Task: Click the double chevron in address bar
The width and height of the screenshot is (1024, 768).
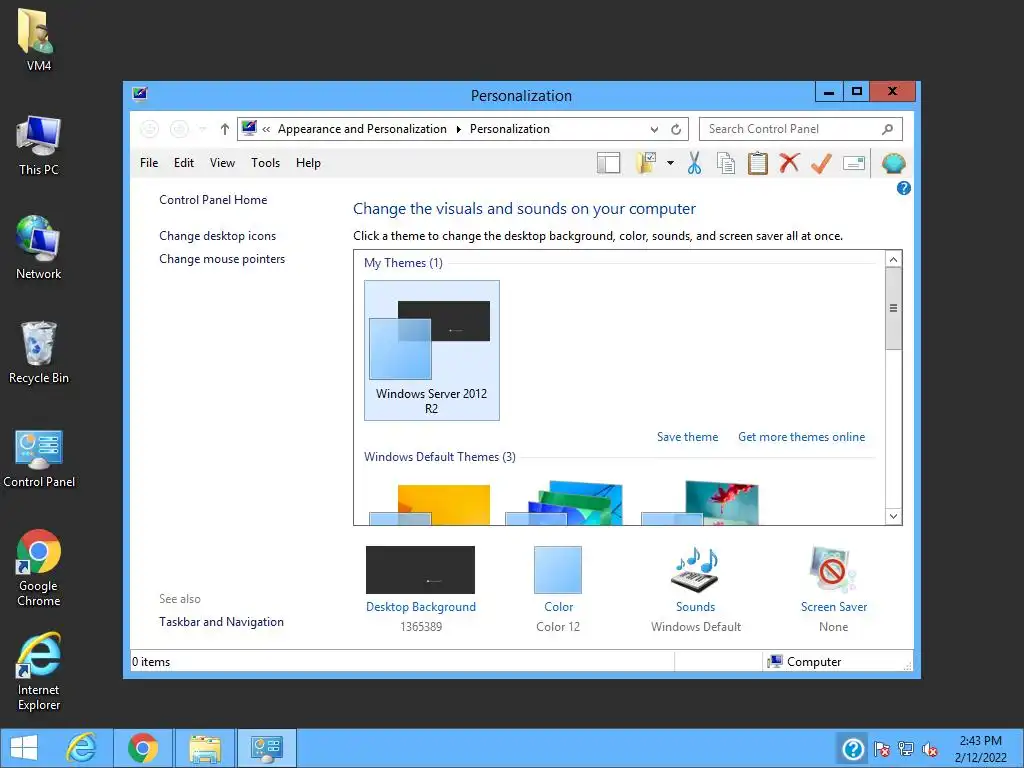Action: click(266, 129)
